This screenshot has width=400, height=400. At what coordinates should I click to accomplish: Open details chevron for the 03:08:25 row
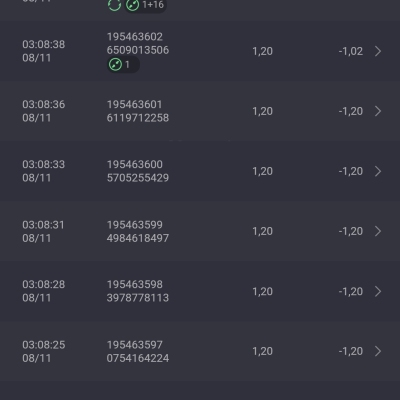[378, 351]
